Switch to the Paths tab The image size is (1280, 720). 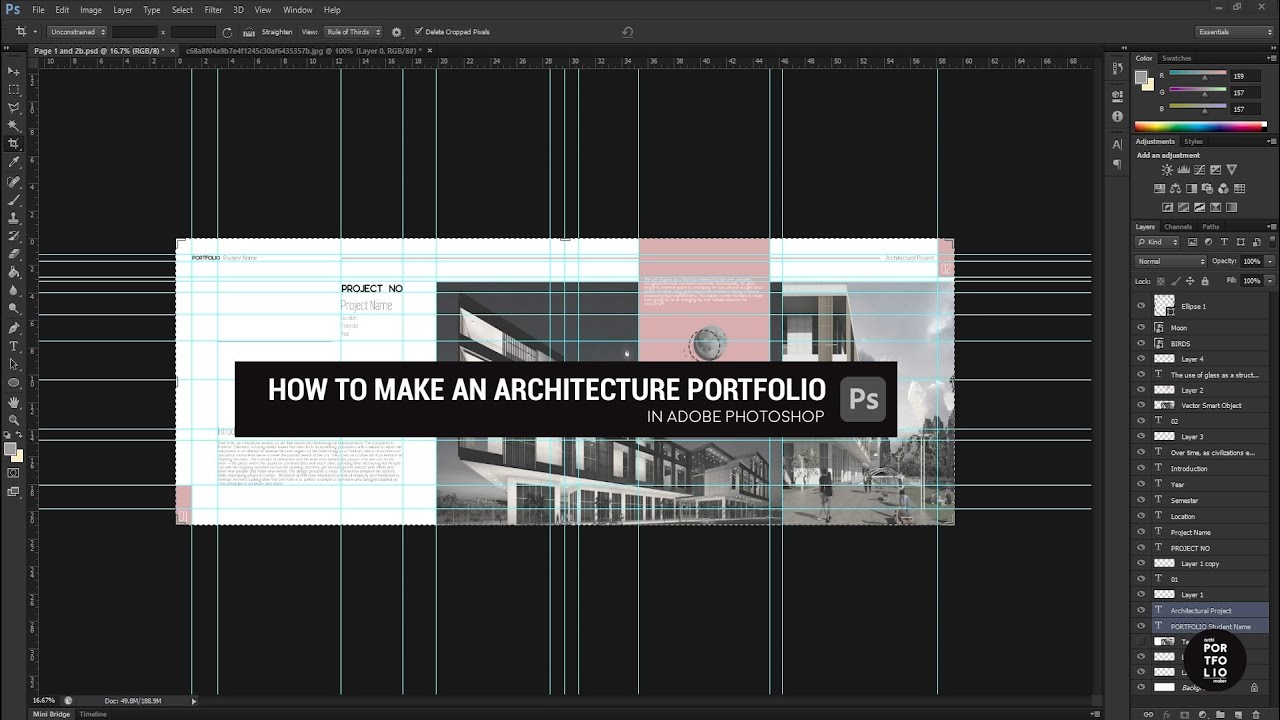point(1211,227)
